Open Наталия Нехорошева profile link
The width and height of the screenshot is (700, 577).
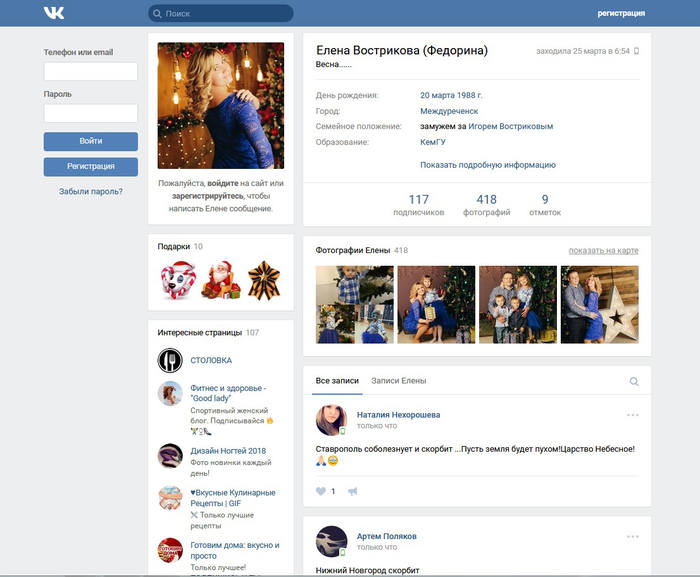(398, 415)
